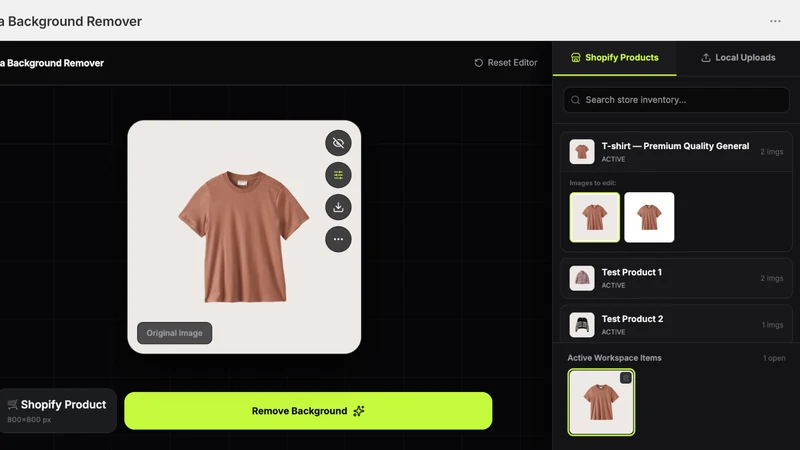Click the Remove Background button
The image size is (800, 450).
pyautogui.click(x=308, y=411)
